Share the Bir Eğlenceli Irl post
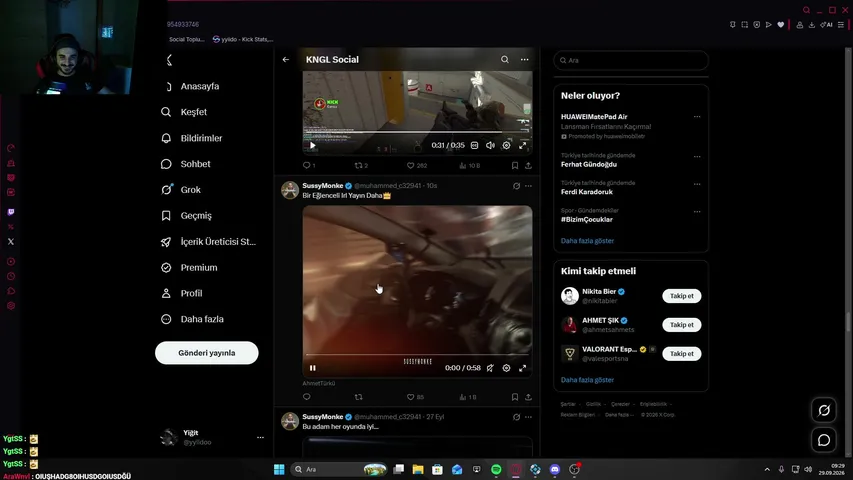 pyautogui.click(x=528, y=397)
